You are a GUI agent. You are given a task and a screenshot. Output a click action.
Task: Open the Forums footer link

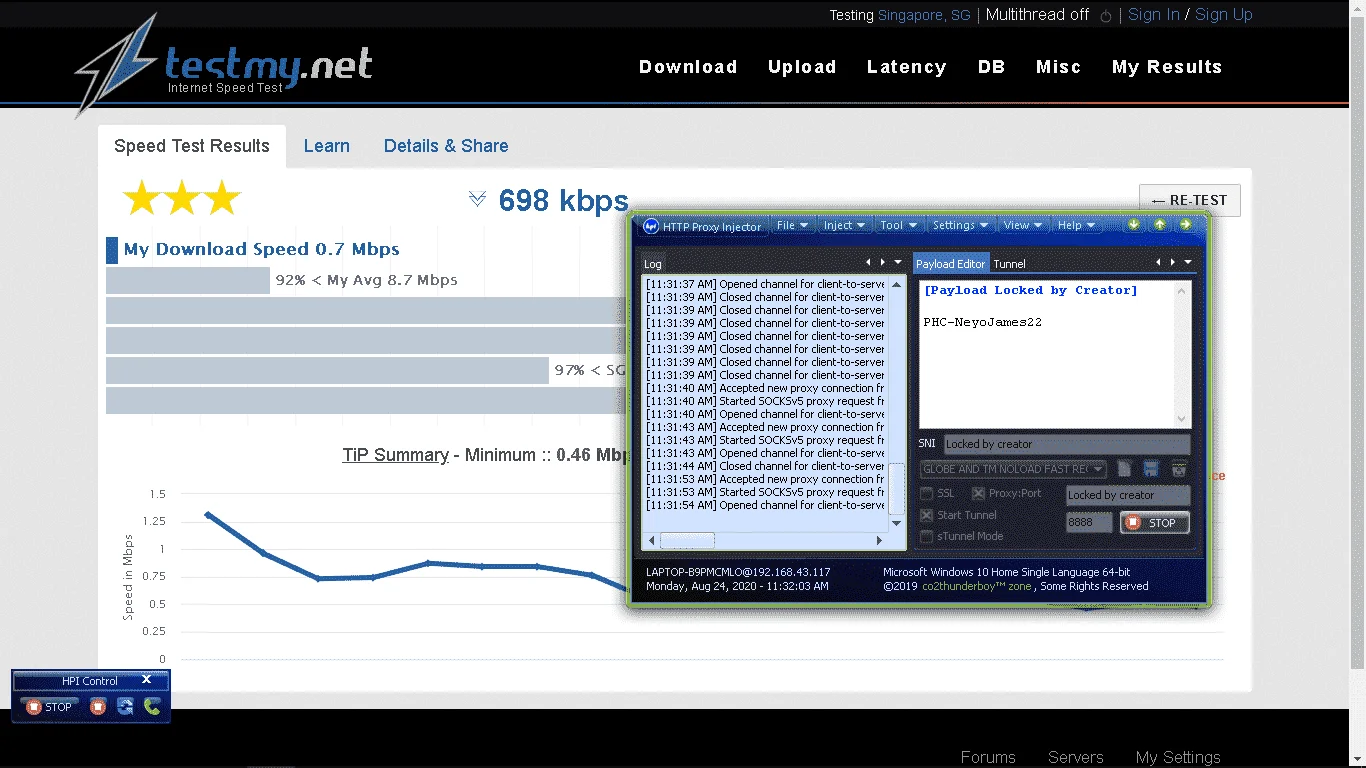click(988, 757)
